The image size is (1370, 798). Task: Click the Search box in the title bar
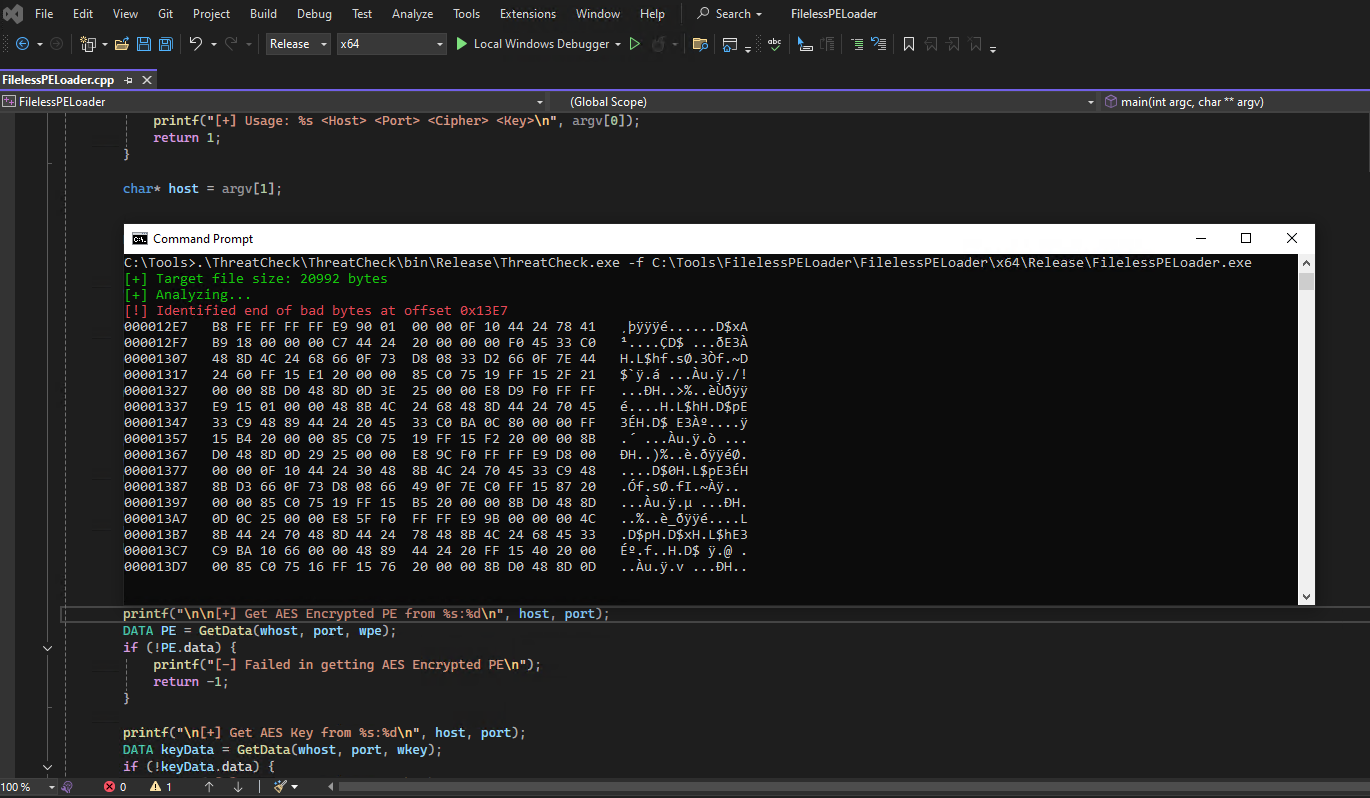729,14
